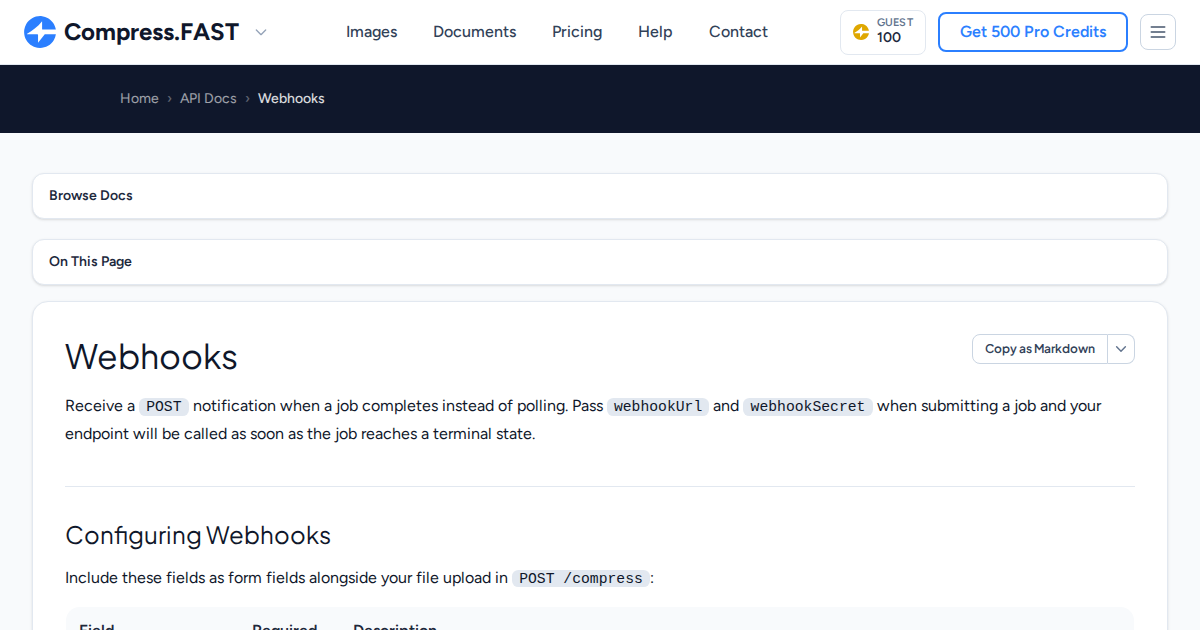Click the Webhooks breadcrumb text

pos(291,98)
